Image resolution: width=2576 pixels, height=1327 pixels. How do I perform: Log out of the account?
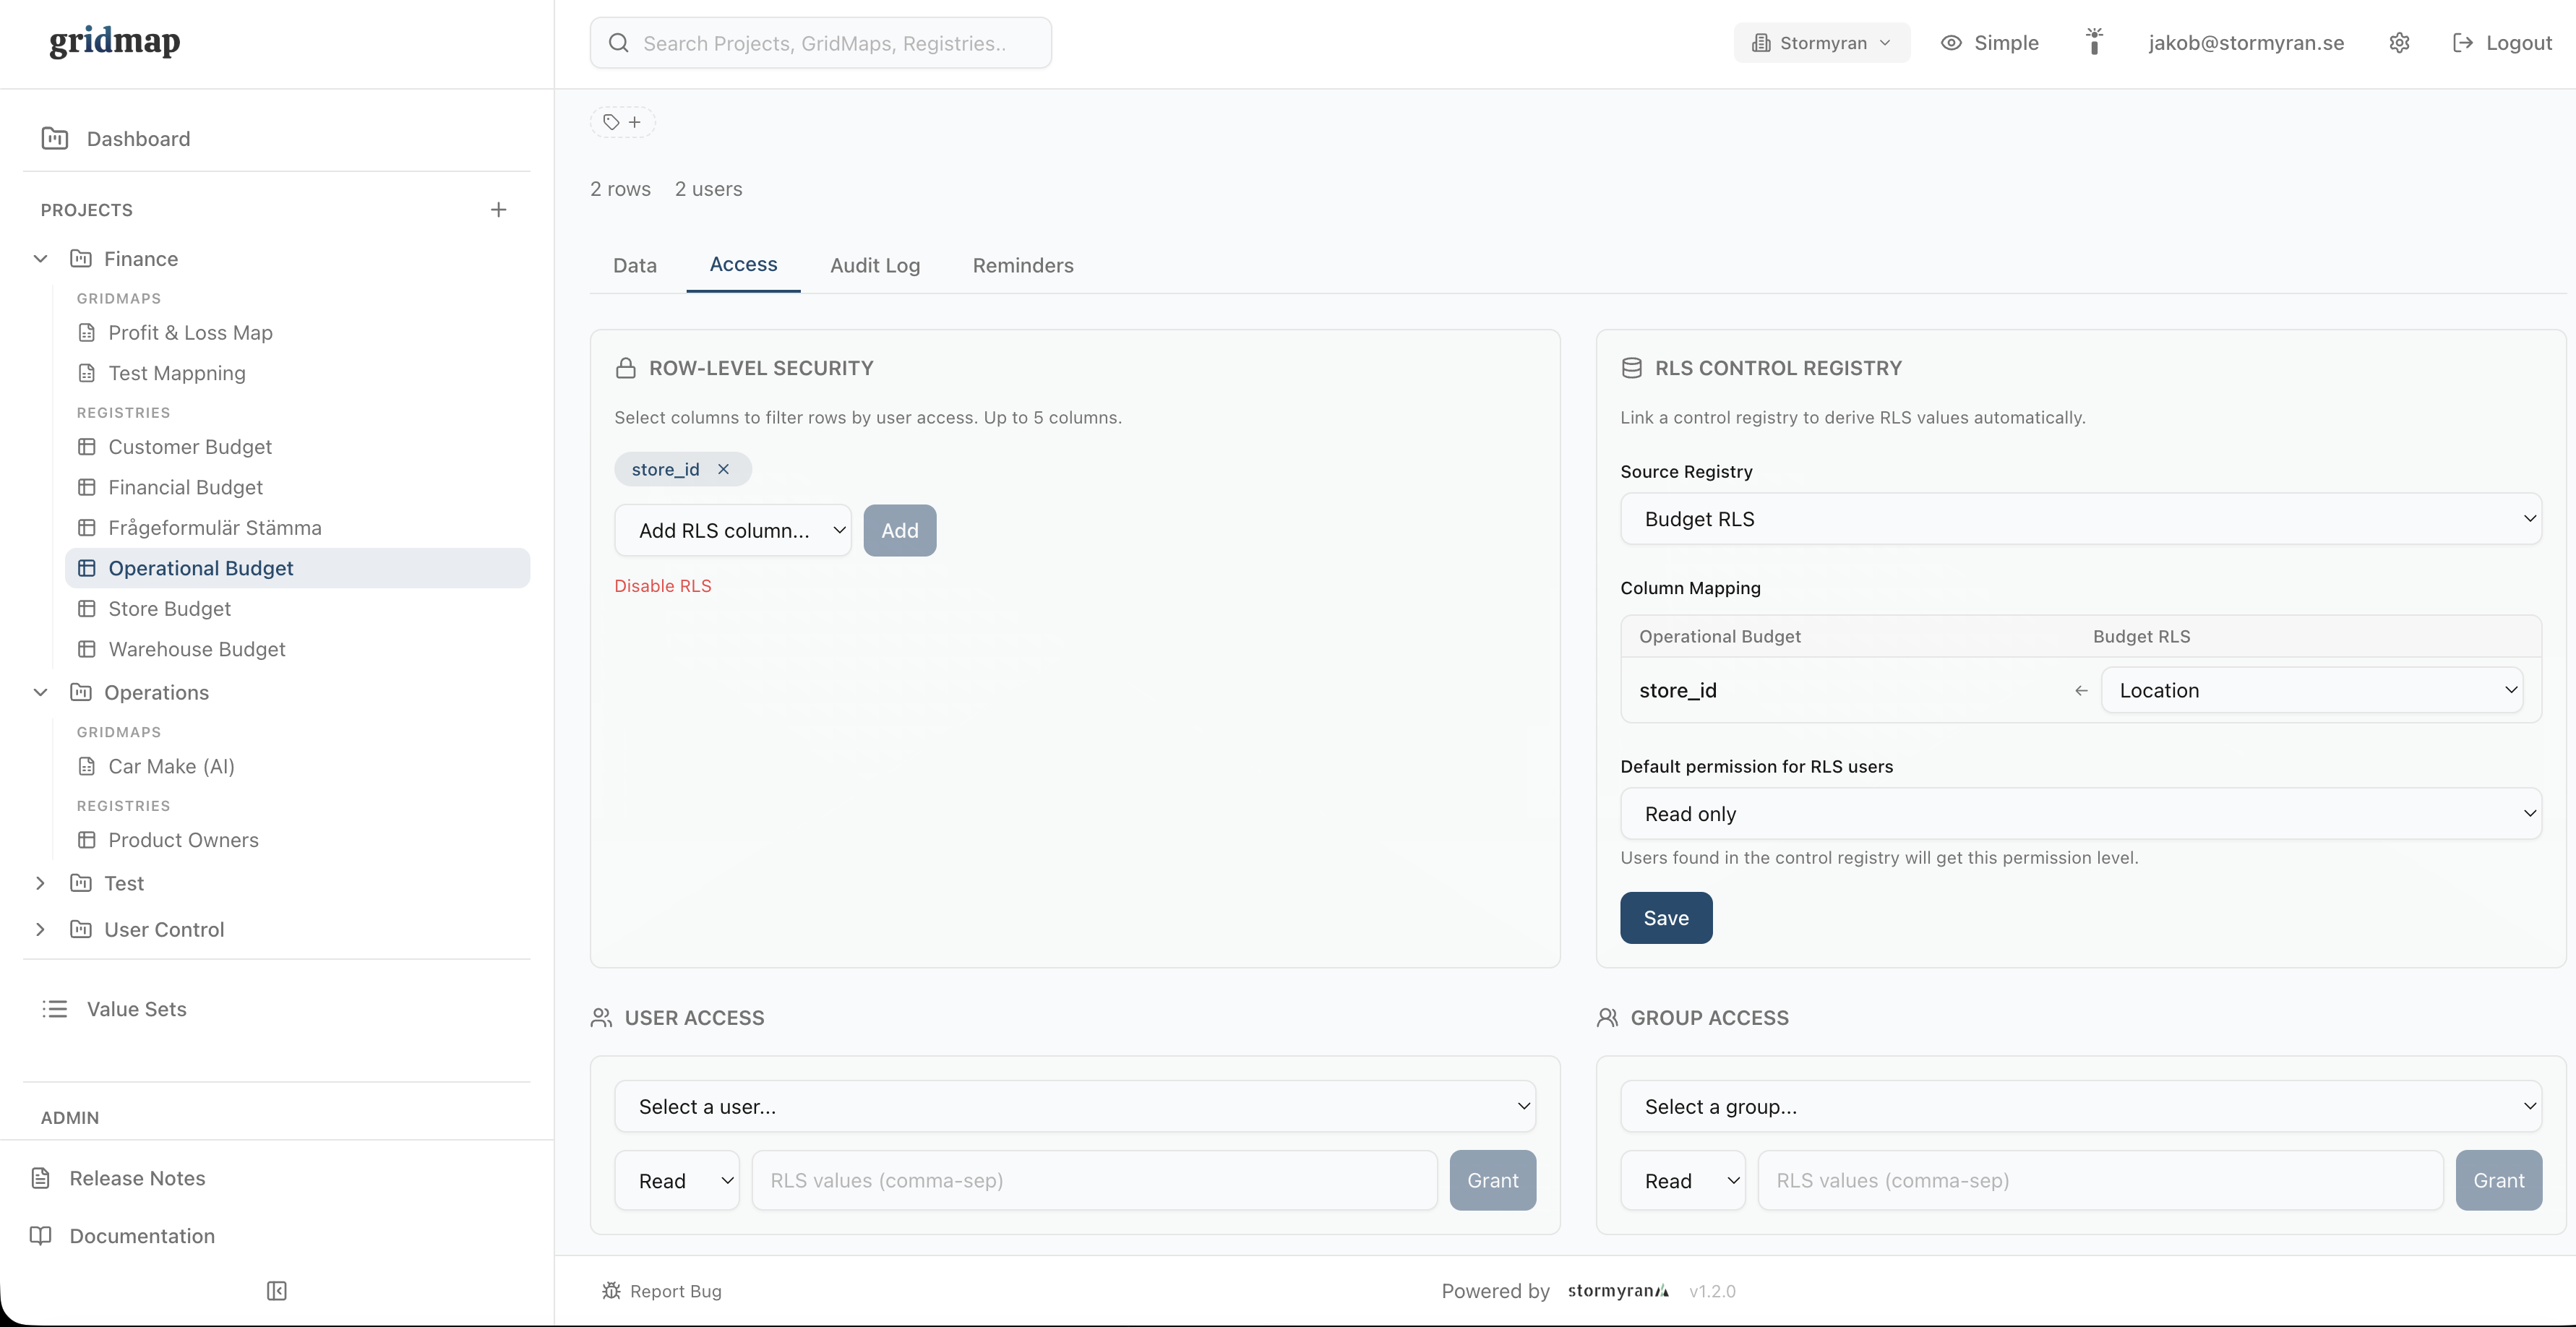pyautogui.click(x=2502, y=43)
